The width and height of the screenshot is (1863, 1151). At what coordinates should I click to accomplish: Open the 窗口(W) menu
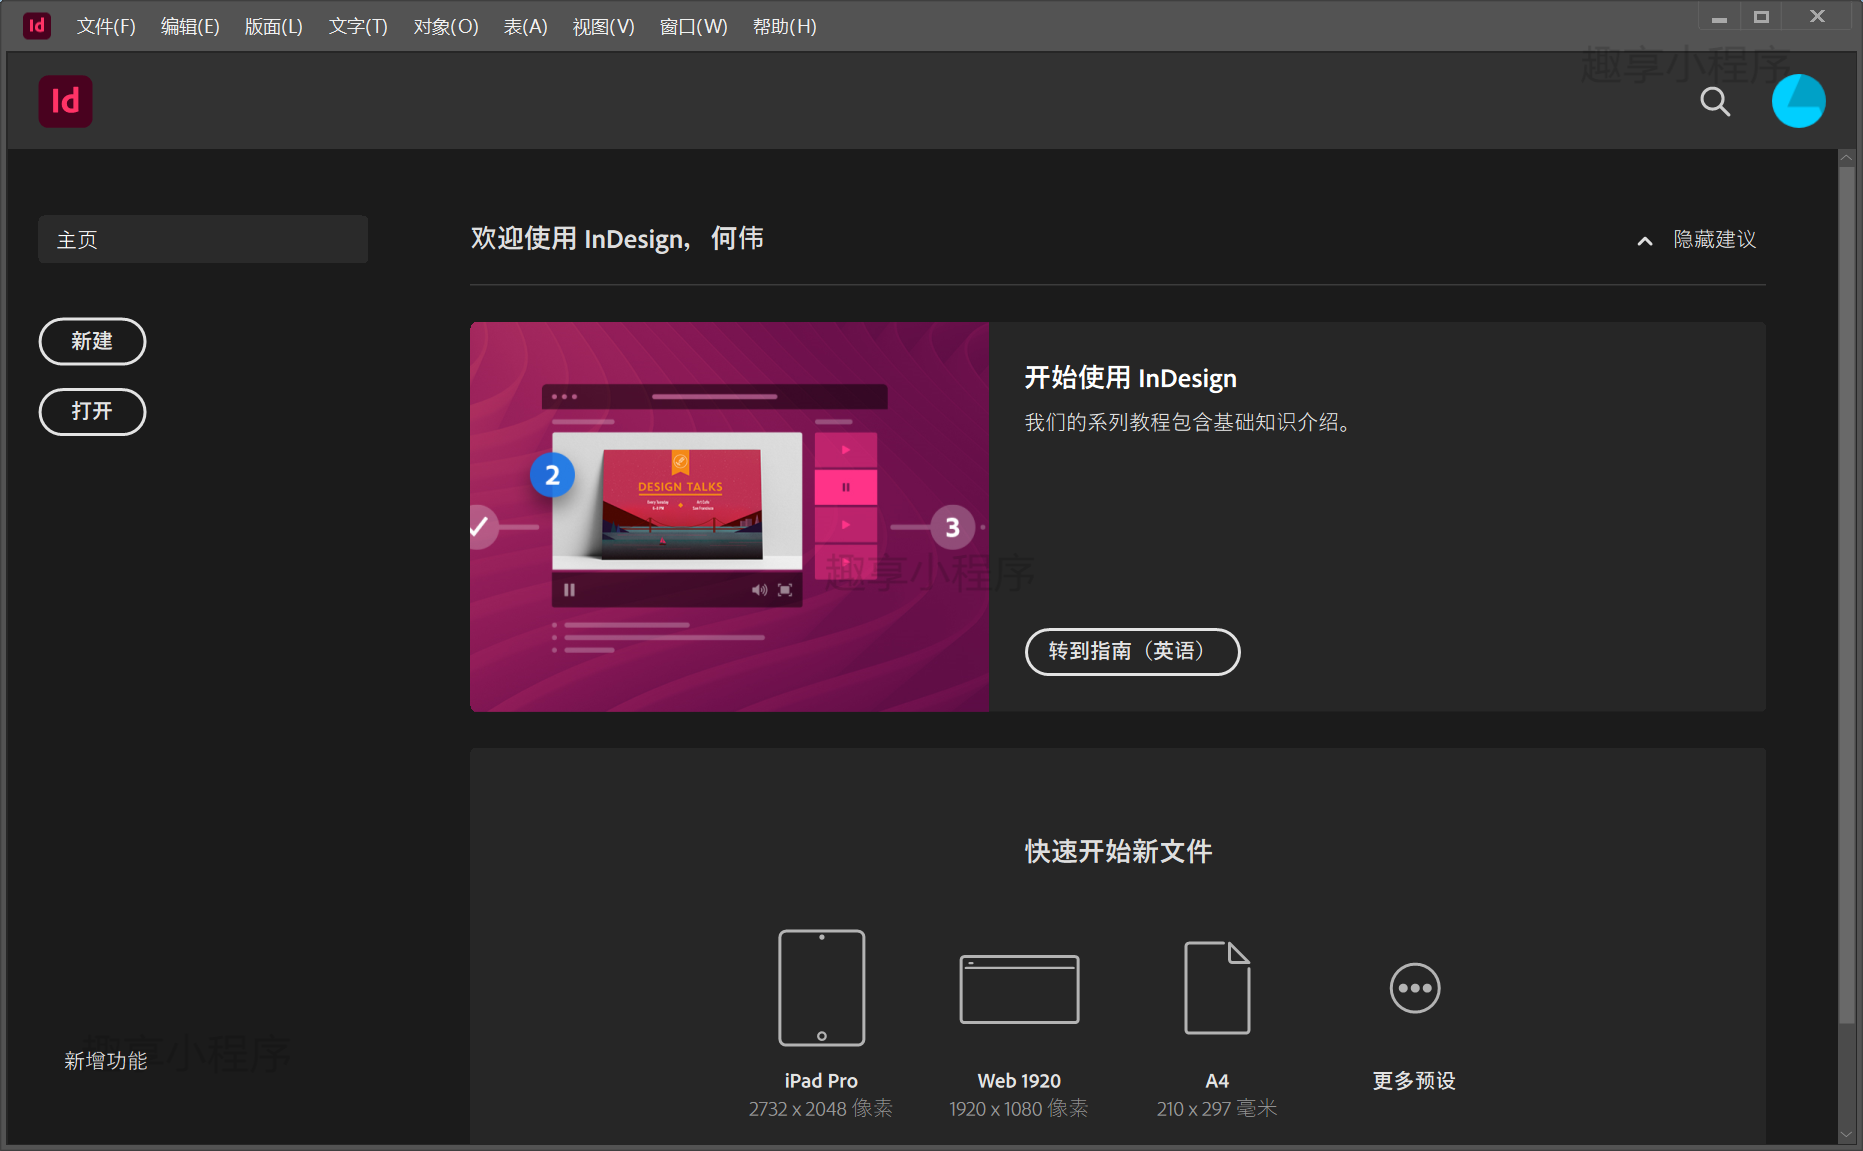pos(693,26)
